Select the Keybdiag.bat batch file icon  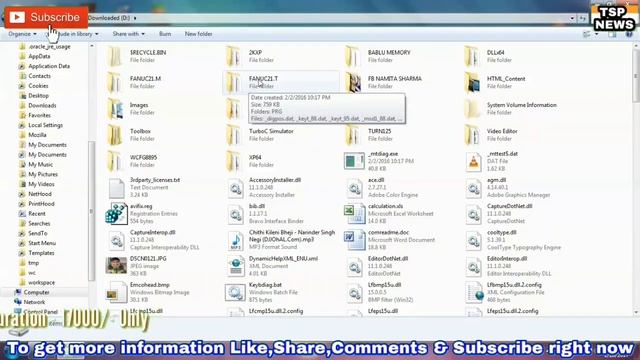click(x=235, y=293)
